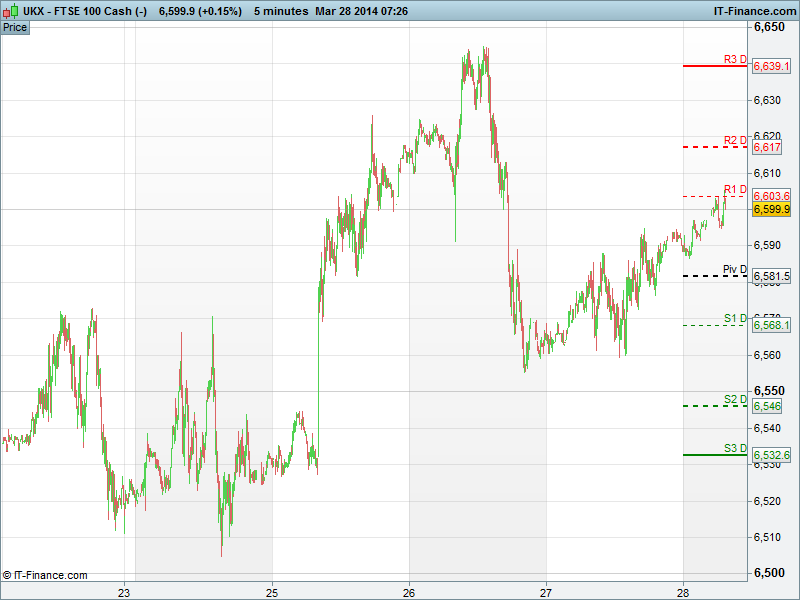Select the R3 D resistance price tag 6,639.1
Viewport: 800px width, 600px height.
[x=771, y=66]
